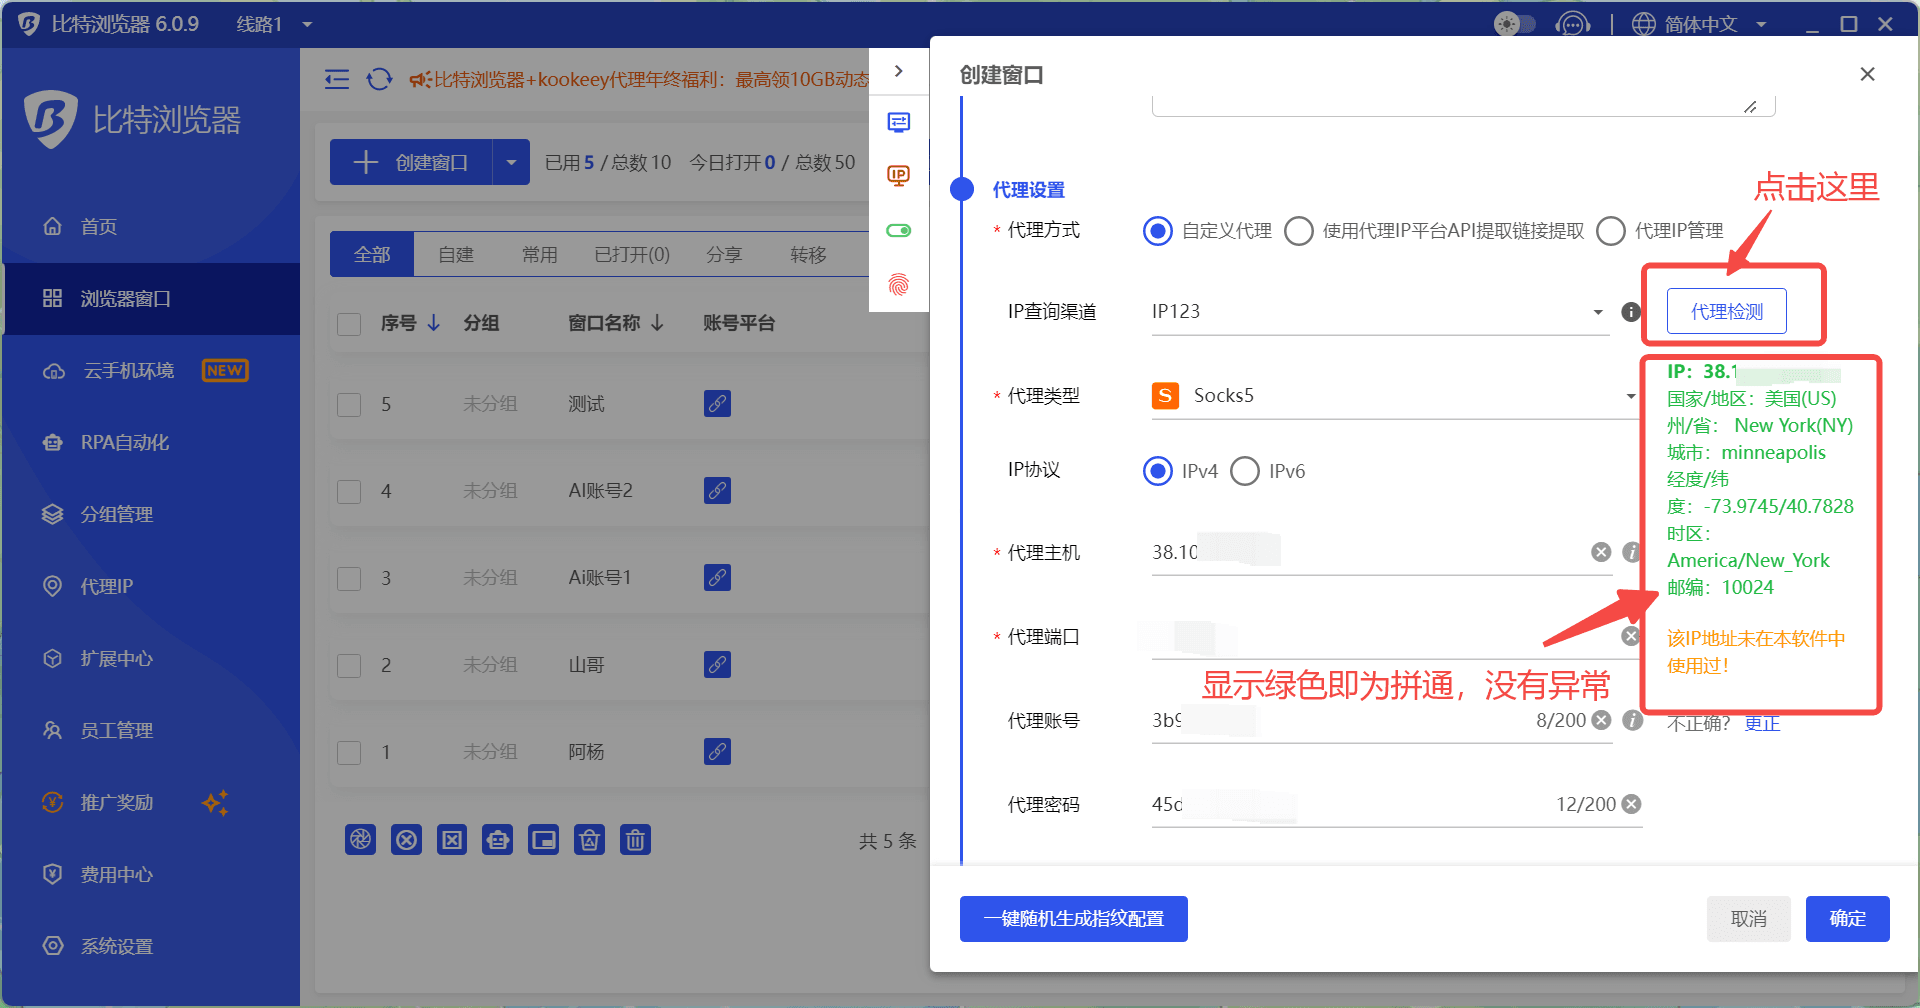The width and height of the screenshot is (1920, 1008).
Task: Click the robot icon in bottom toolbar
Action: (497, 840)
